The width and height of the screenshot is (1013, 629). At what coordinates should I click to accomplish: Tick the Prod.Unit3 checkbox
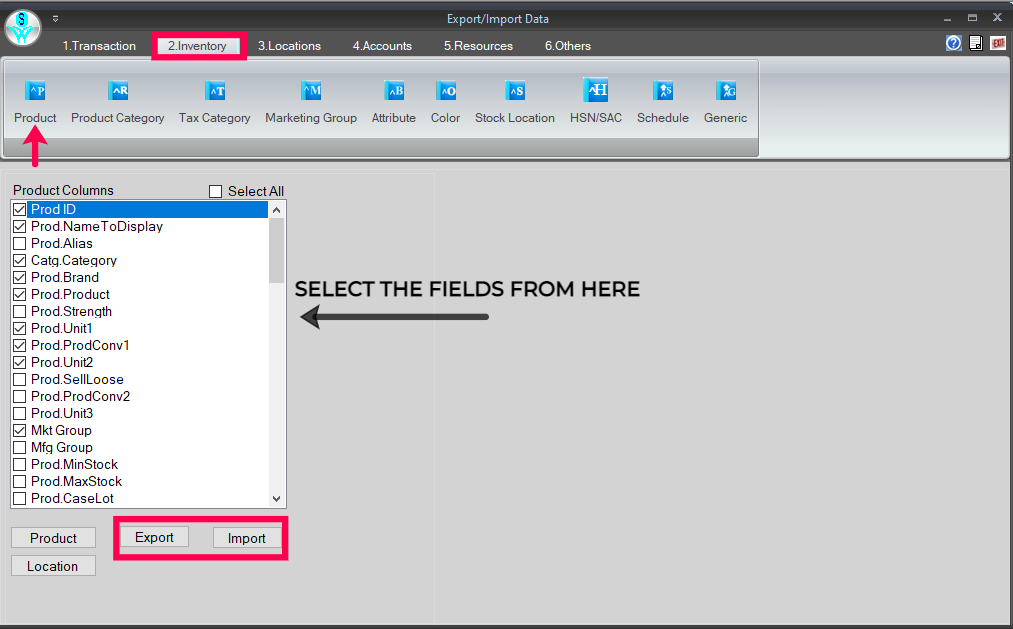point(19,413)
